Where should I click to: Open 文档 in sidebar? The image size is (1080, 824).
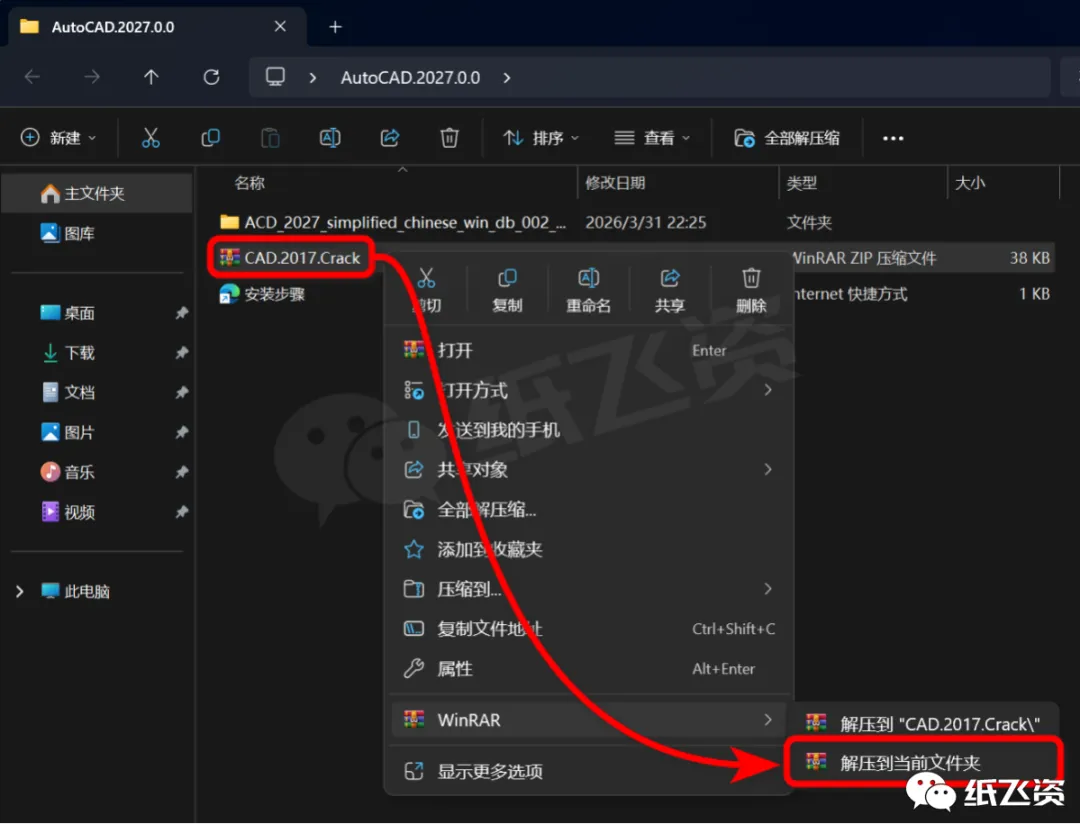pos(96,392)
